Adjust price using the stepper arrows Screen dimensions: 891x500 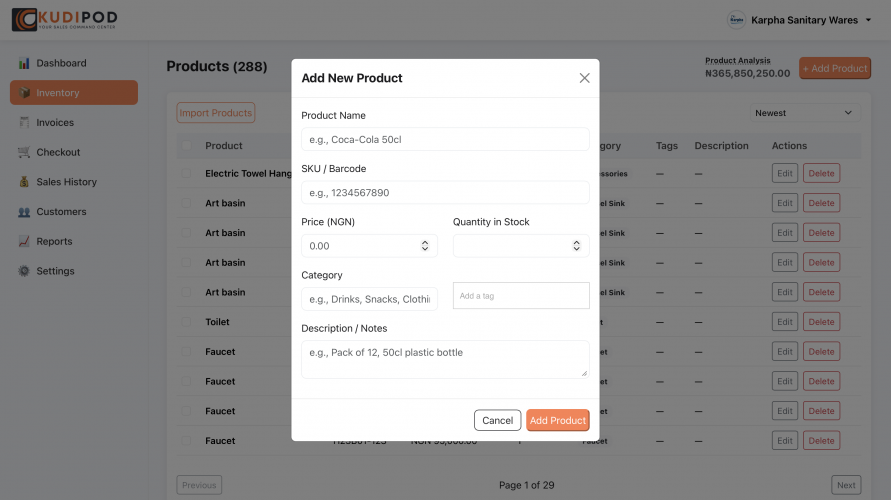424,245
